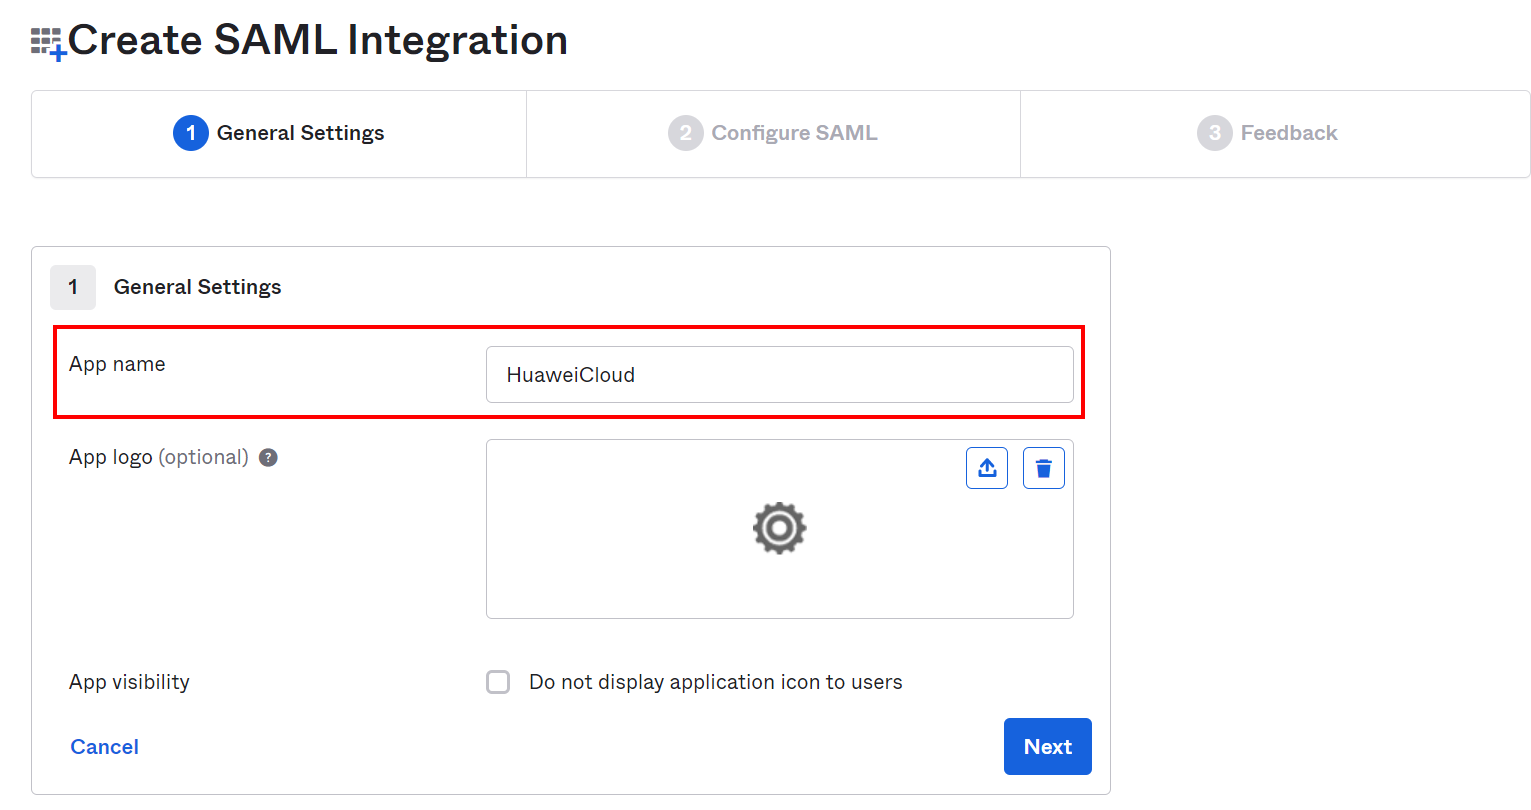Click the 'App visibility' label
Screen dimensions: 1531x810
pos(129,682)
